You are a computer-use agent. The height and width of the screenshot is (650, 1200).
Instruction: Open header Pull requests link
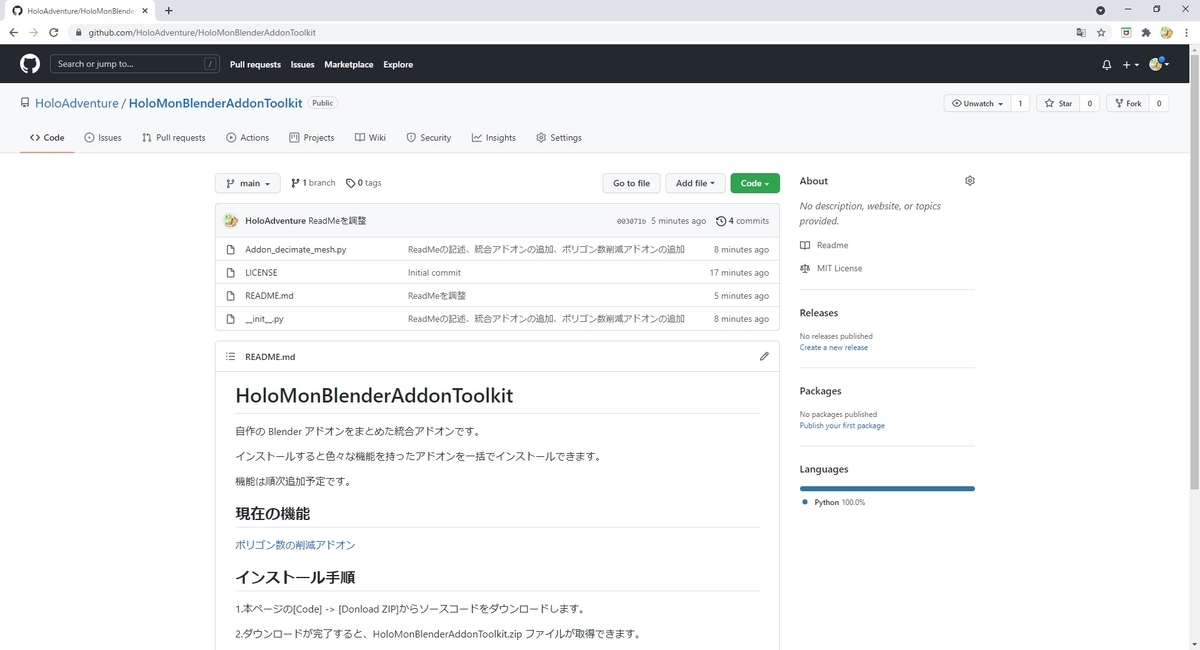click(x=255, y=64)
